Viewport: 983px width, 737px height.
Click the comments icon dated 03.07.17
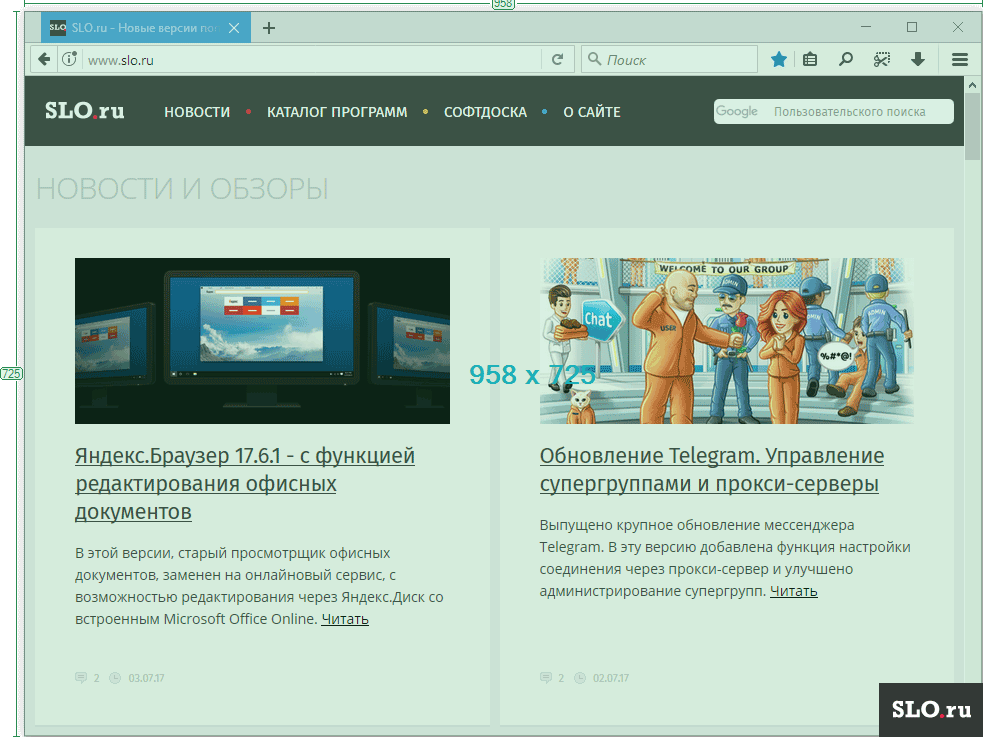coord(81,677)
